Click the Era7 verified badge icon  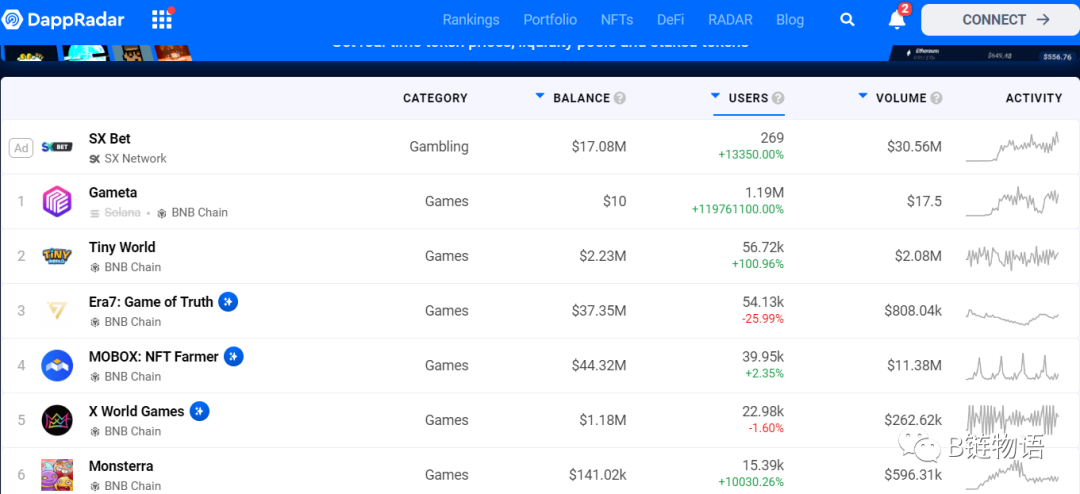coord(228,302)
